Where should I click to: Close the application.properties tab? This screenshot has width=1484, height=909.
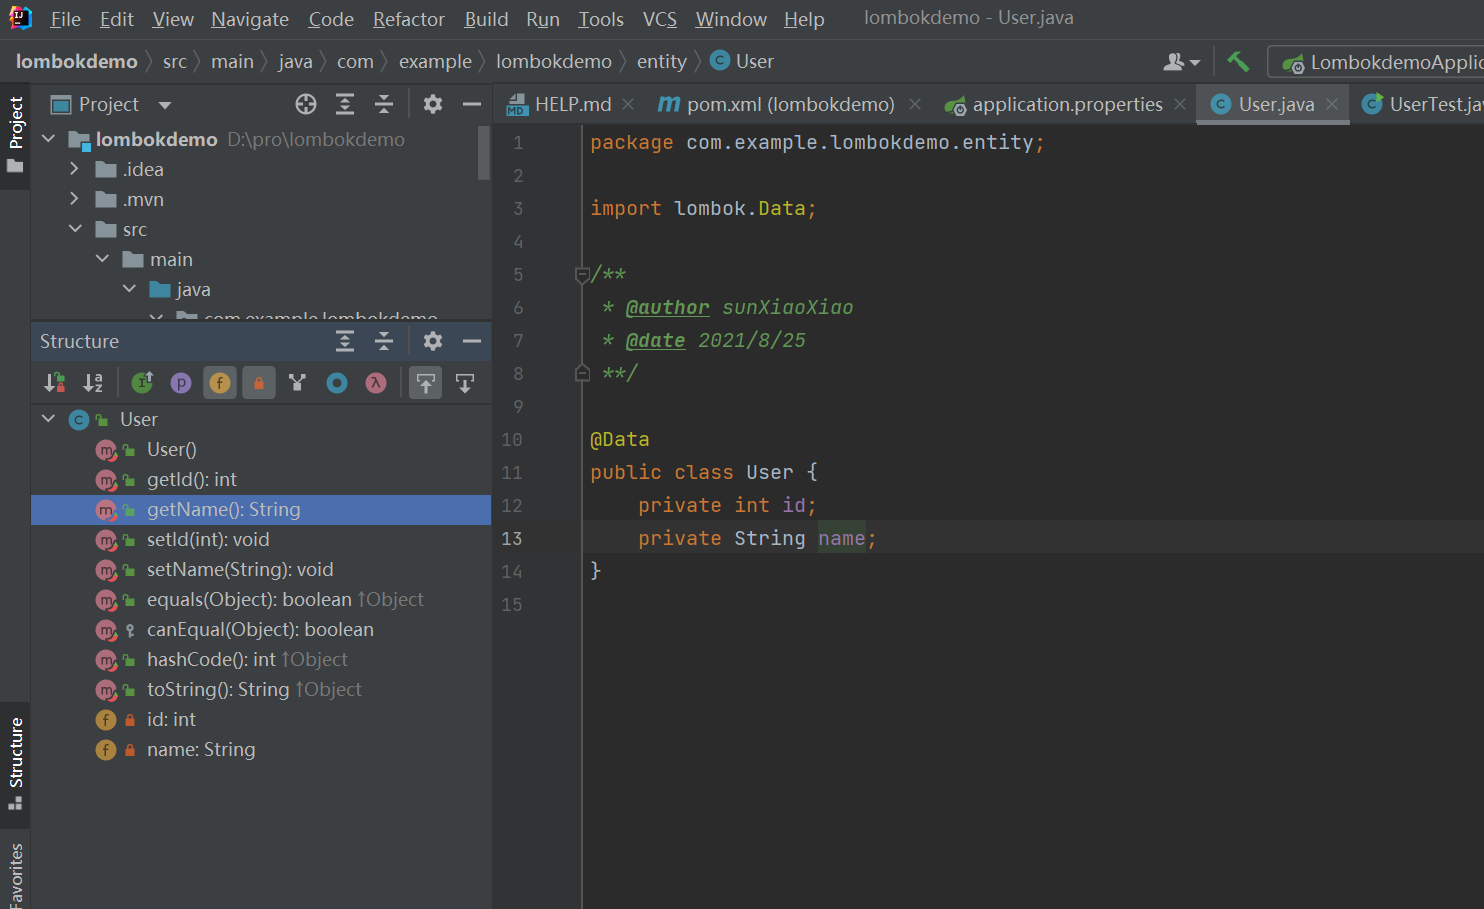1180,104
